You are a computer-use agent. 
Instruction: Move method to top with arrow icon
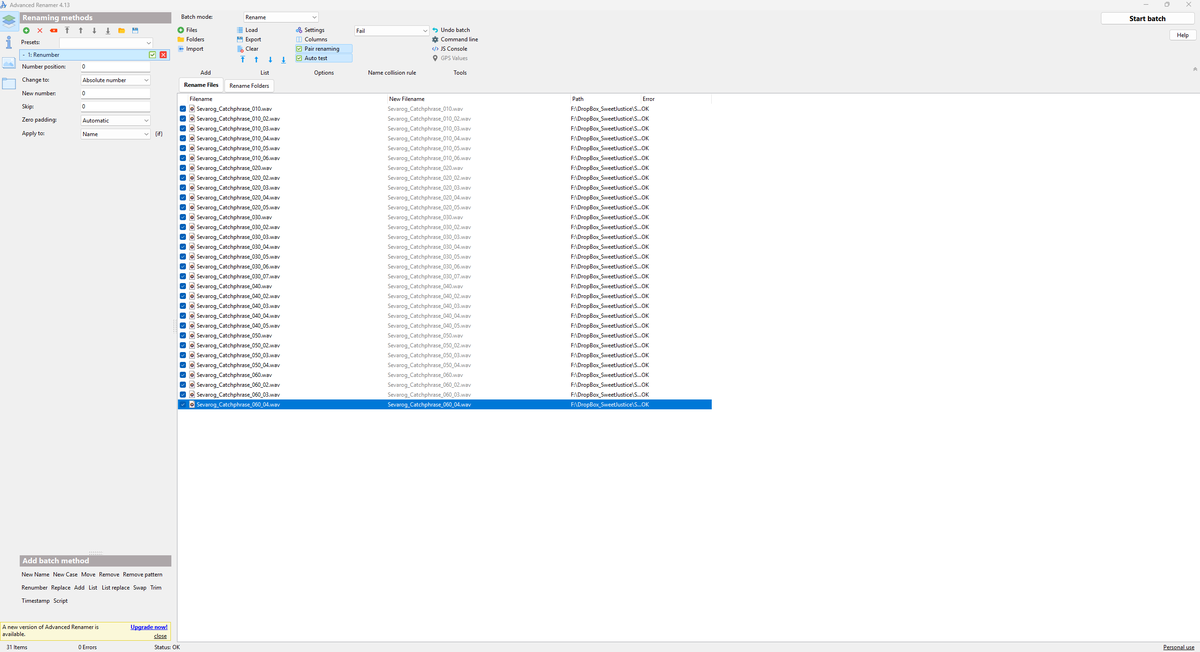tap(67, 30)
